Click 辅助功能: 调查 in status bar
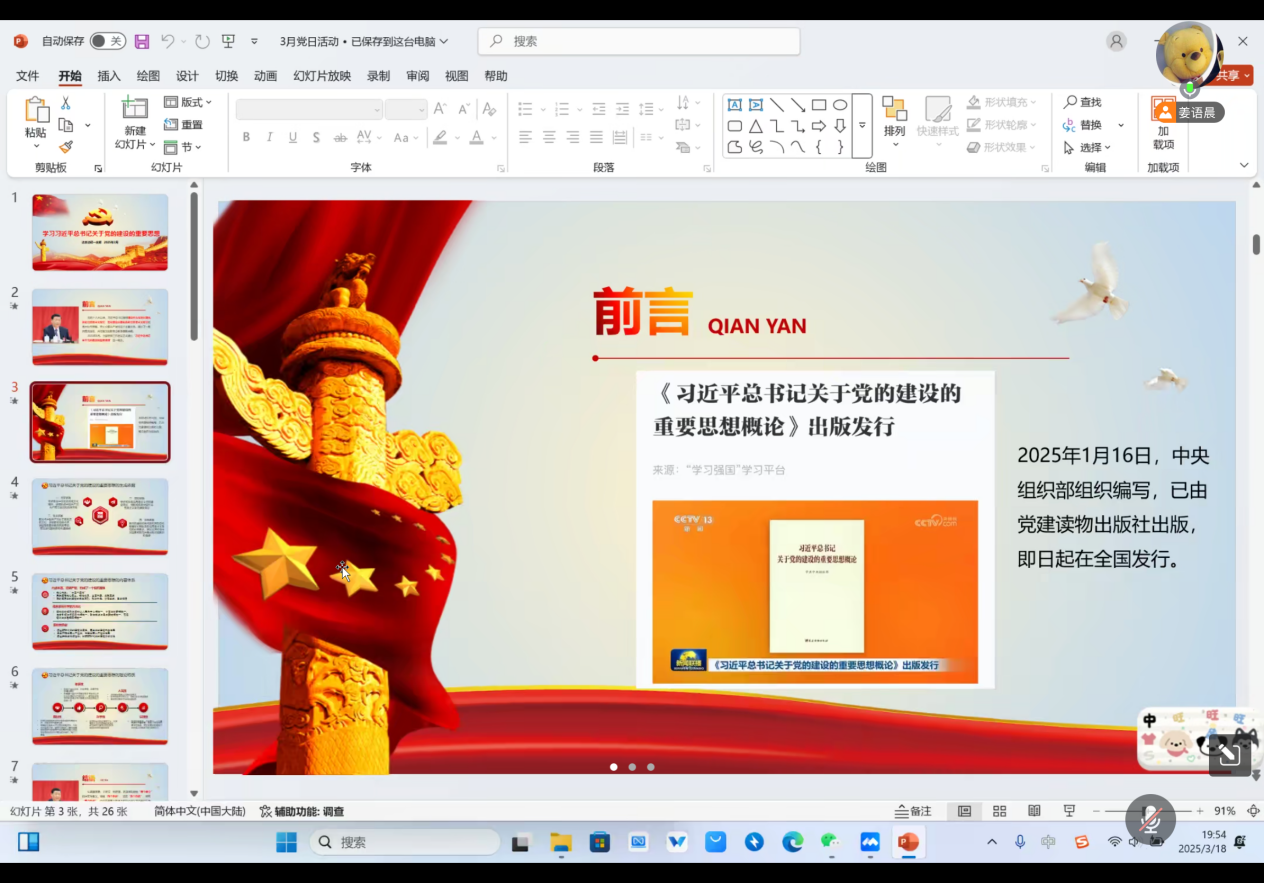Screen dimensions: 1264x883 (302, 812)
